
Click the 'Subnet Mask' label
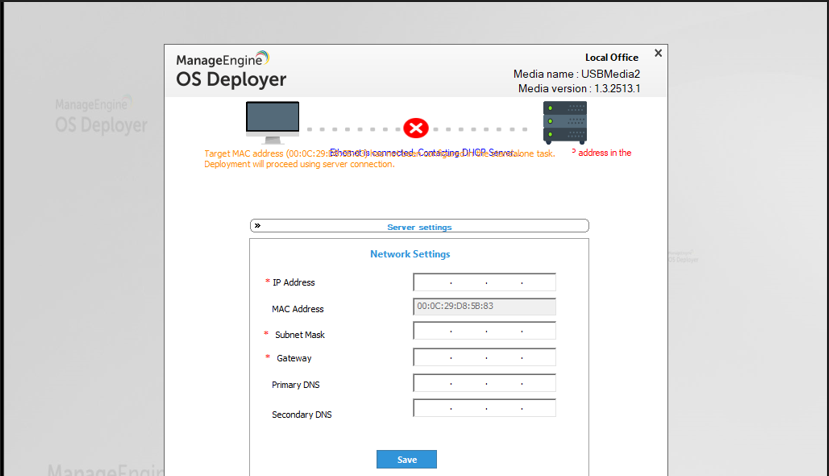300,335
